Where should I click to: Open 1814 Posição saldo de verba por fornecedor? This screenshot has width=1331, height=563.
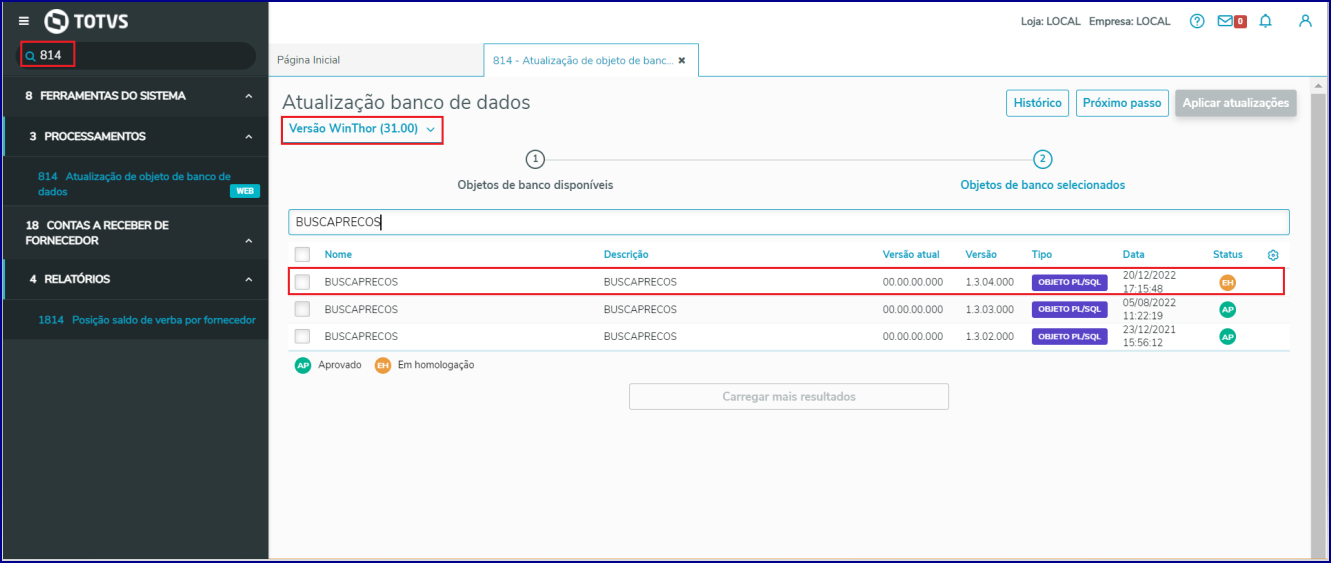click(147, 320)
